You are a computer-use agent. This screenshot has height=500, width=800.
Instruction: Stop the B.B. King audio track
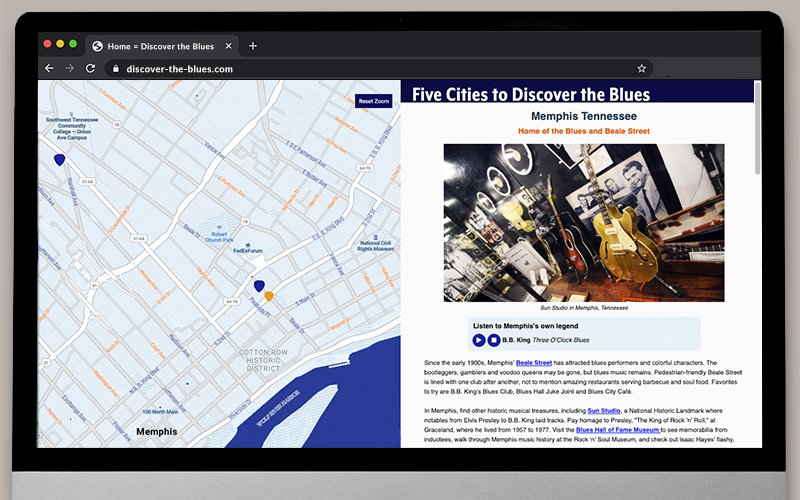coord(494,341)
